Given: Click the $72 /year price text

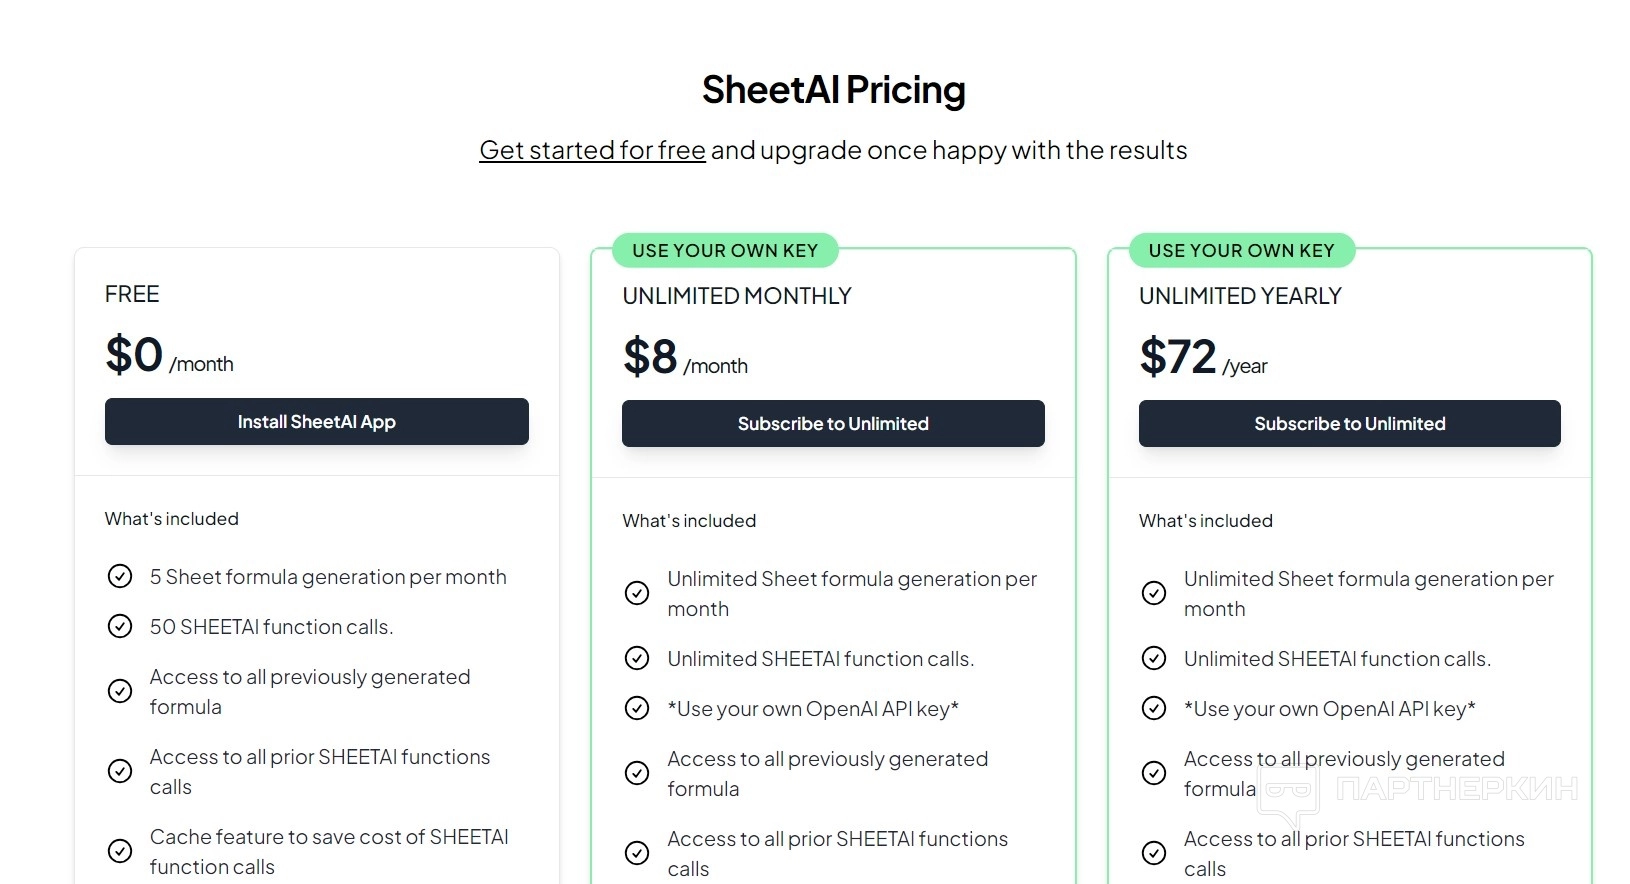Looking at the screenshot, I should [x=1203, y=358].
